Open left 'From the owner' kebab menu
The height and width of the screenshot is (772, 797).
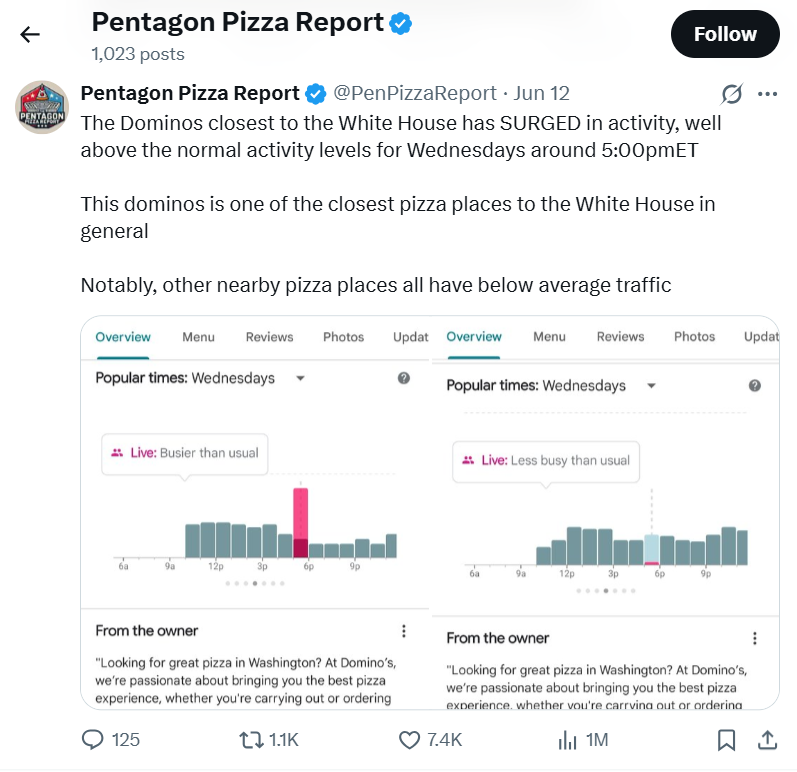404,631
